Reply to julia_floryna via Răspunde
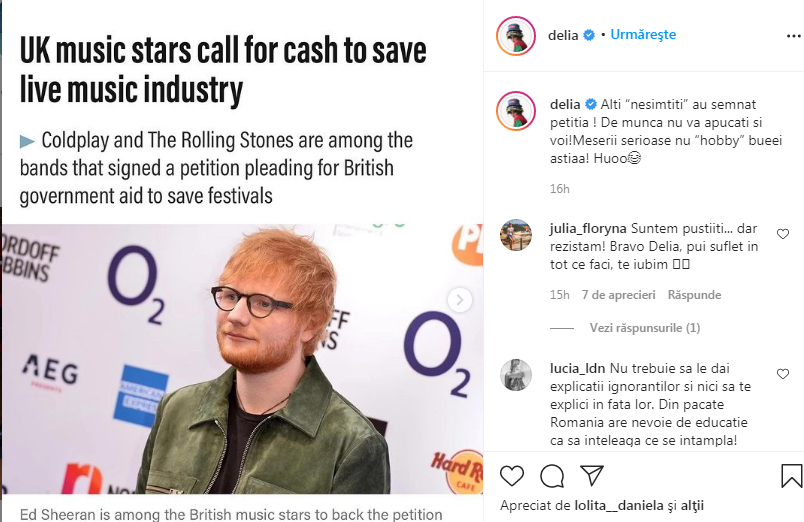Image resolution: width=804 pixels, height=522 pixels. pos(694,296)
